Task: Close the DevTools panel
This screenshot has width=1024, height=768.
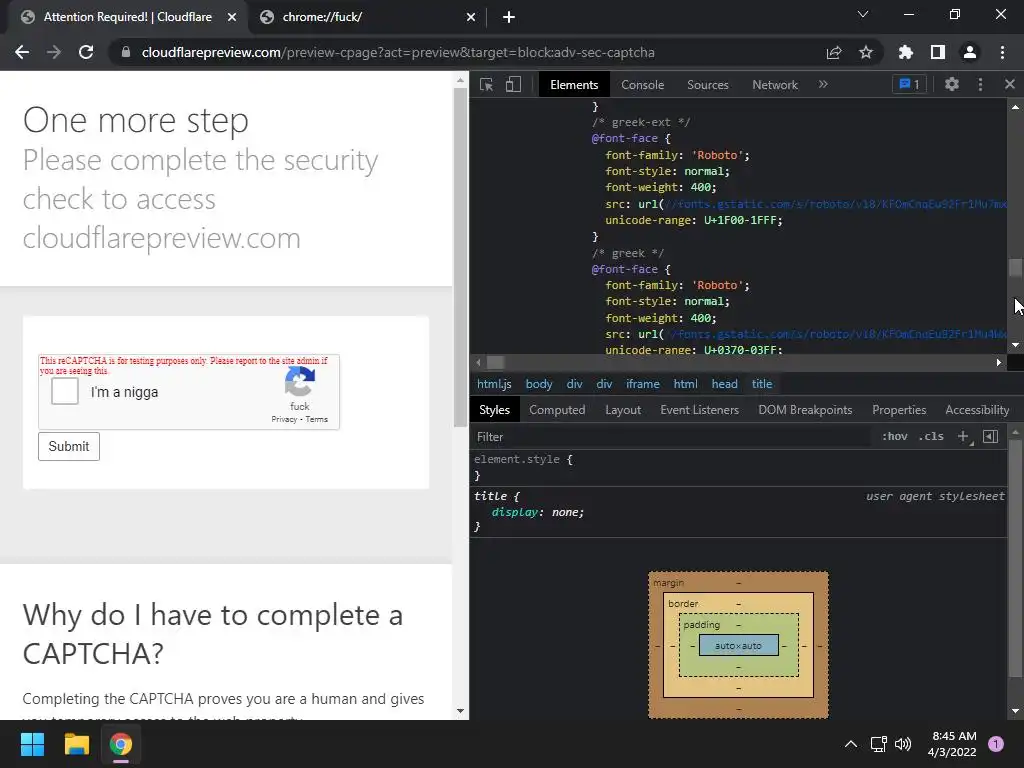Action: click(1010, 84)
